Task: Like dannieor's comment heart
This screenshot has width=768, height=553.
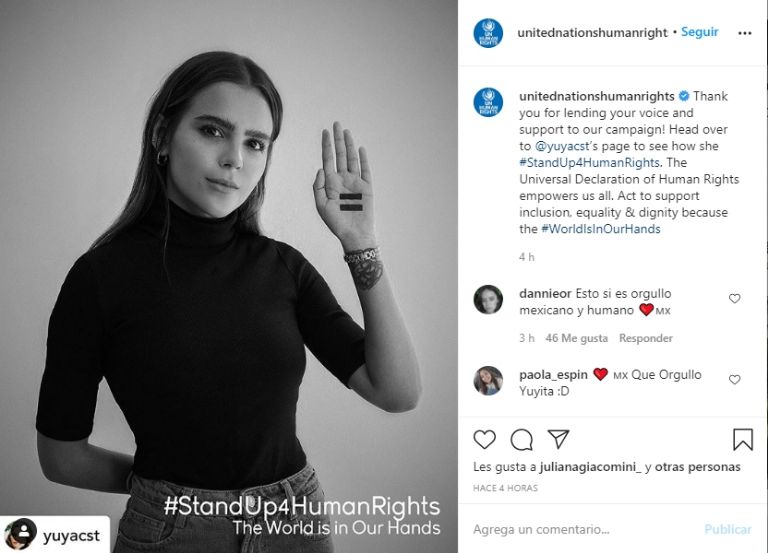Action: 734,298
